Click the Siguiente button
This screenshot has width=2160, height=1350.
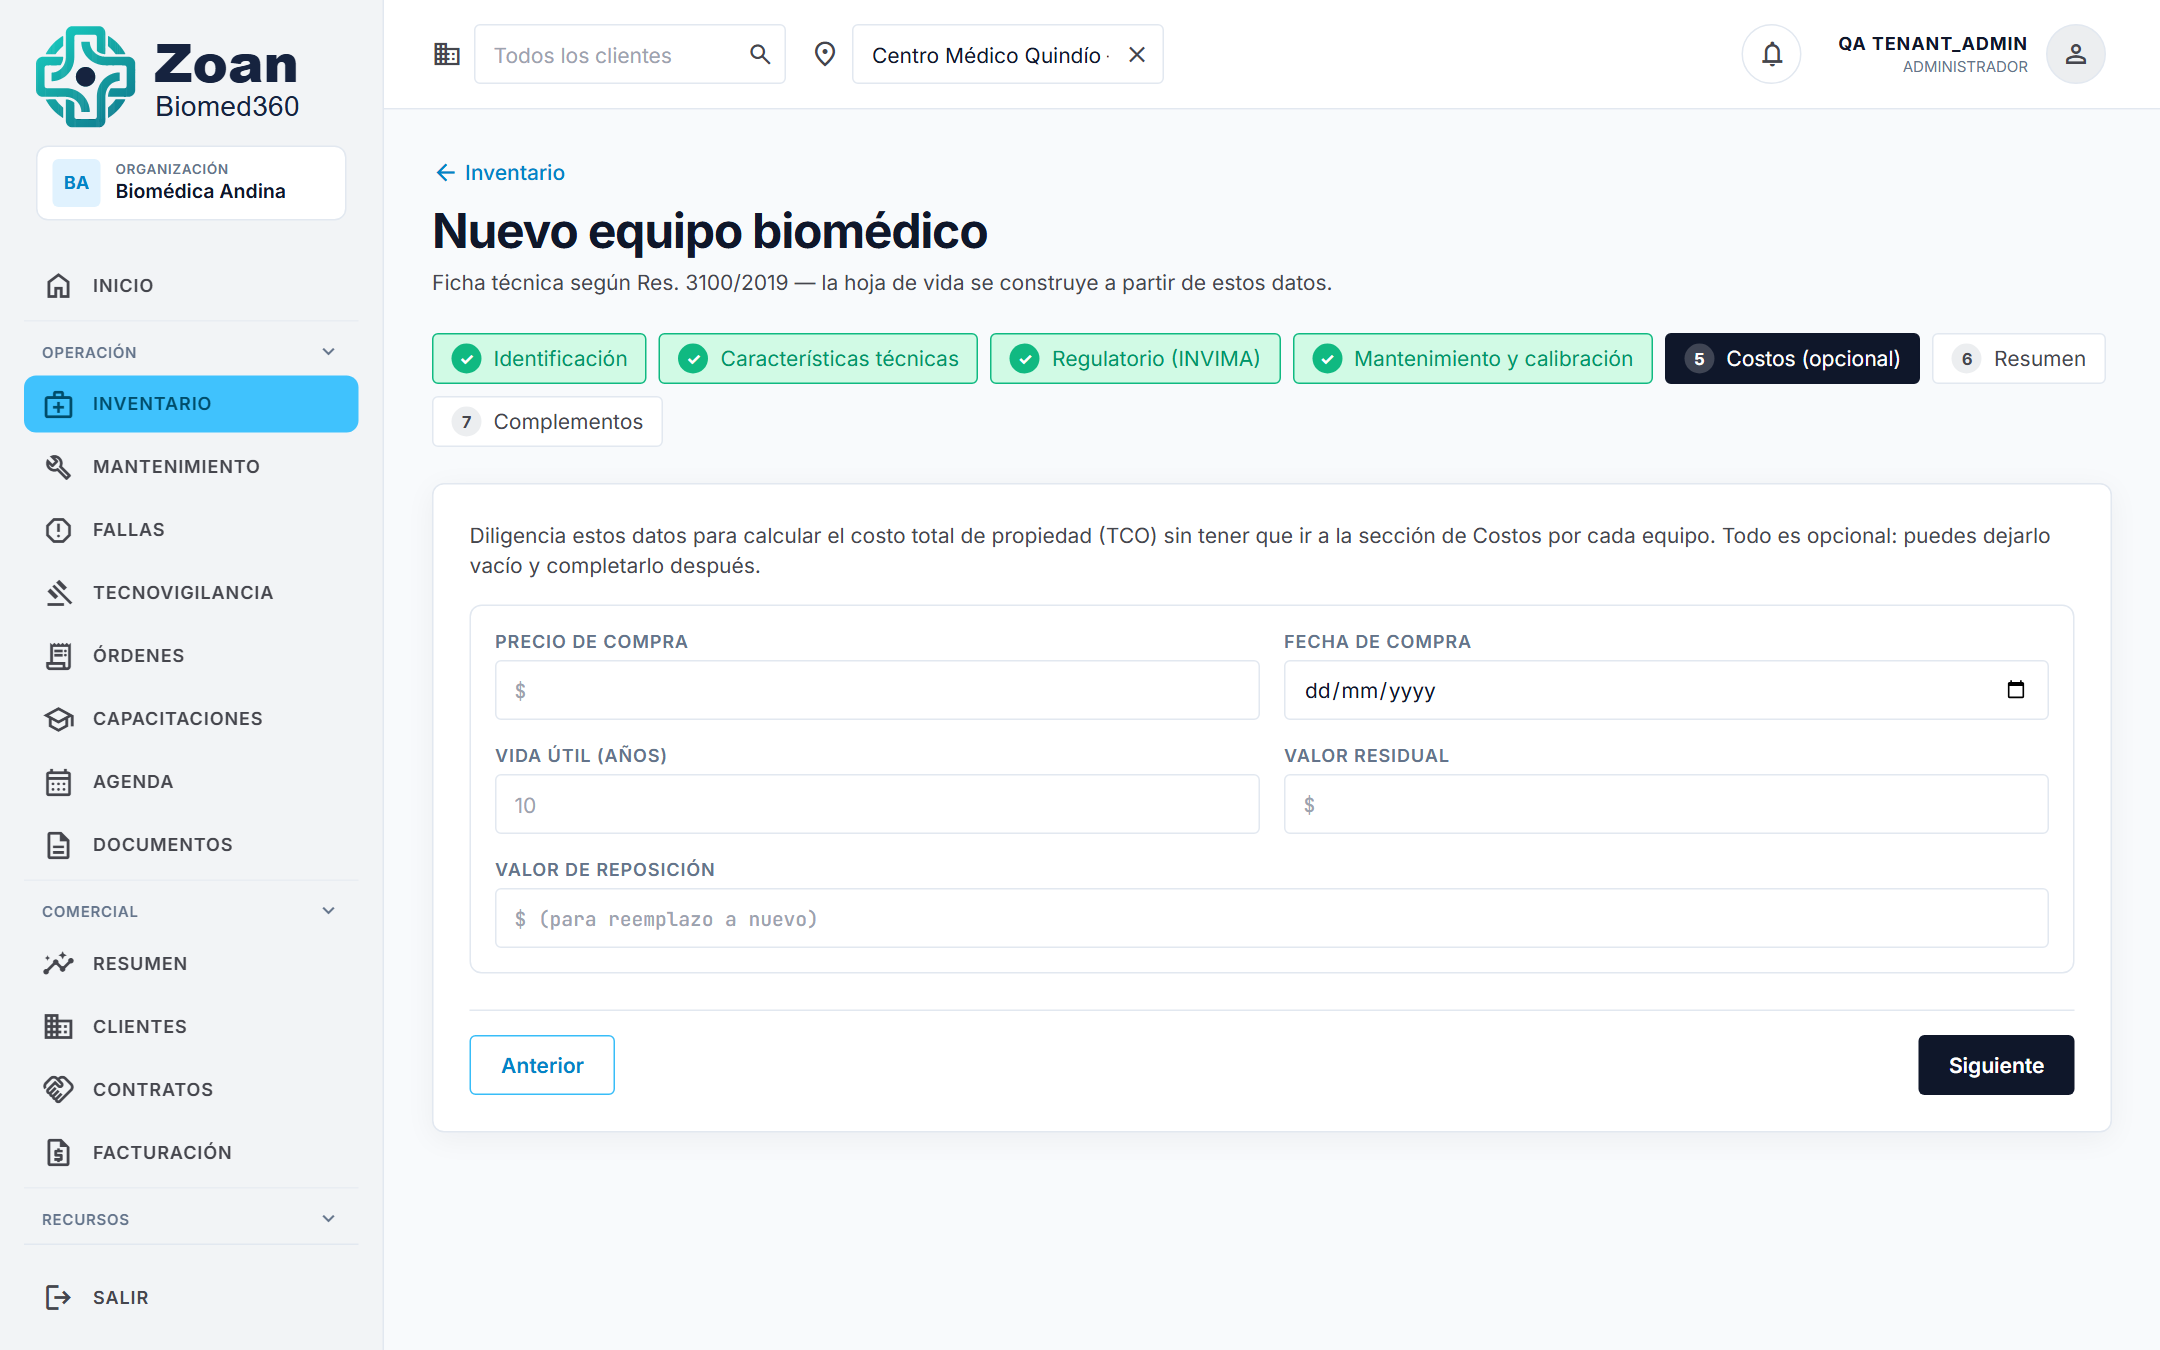[x=1996, y=1065]
